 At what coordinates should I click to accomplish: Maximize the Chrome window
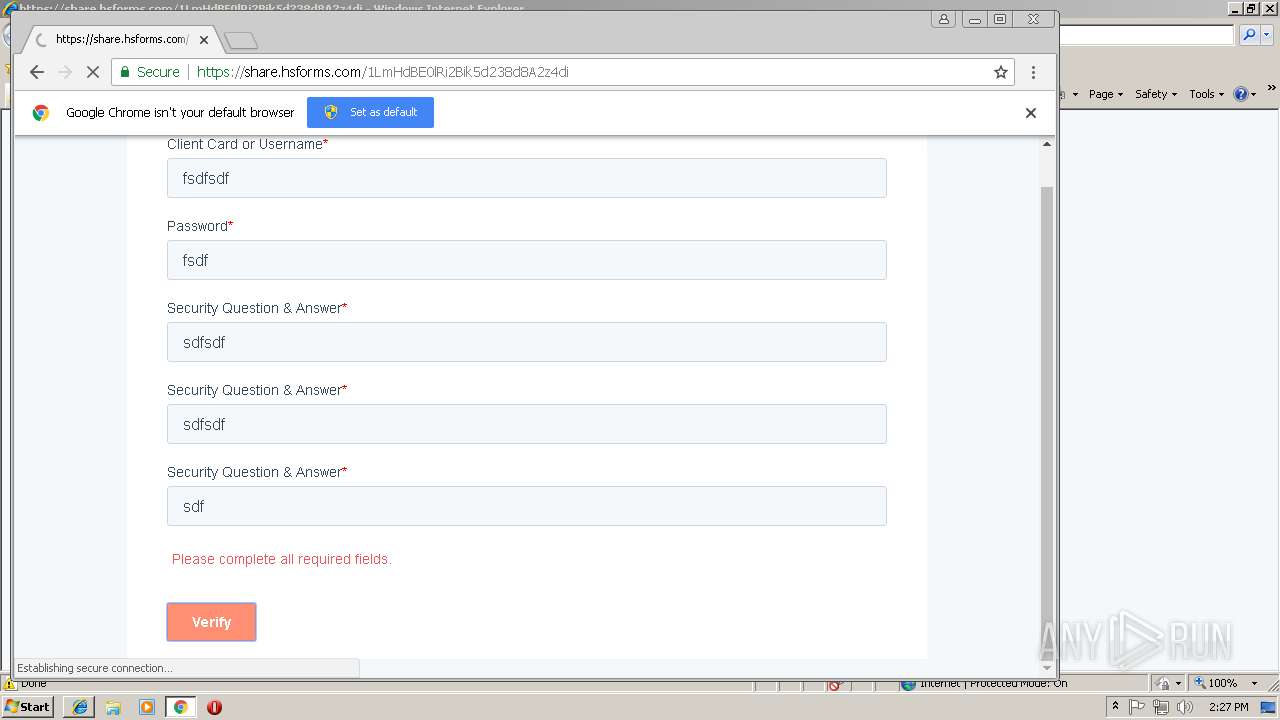1000,19
